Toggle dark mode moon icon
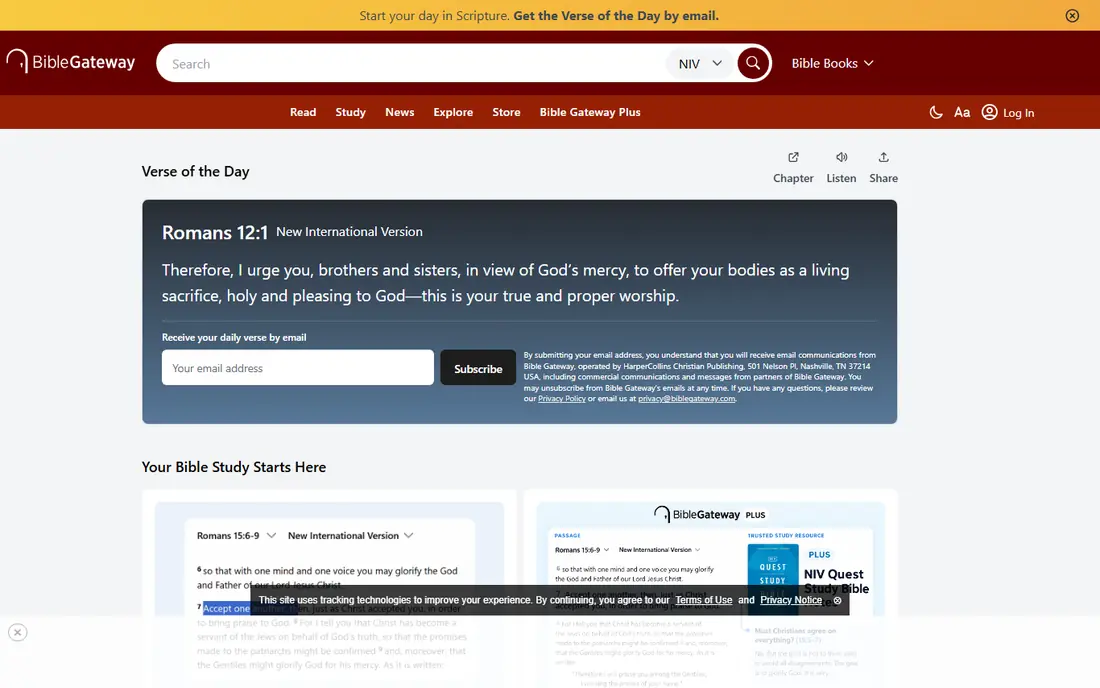Image resolution: width=1100 pixels, height=688 pixels. pos(936,112)
